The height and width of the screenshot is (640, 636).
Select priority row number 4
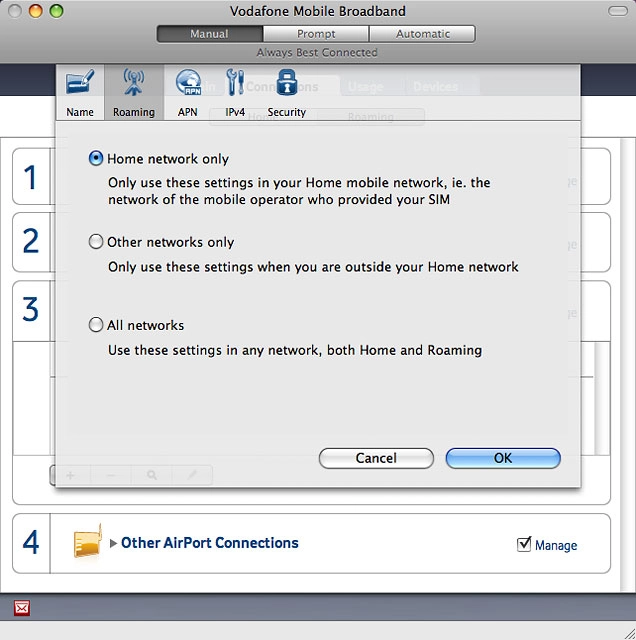point(31,542)
